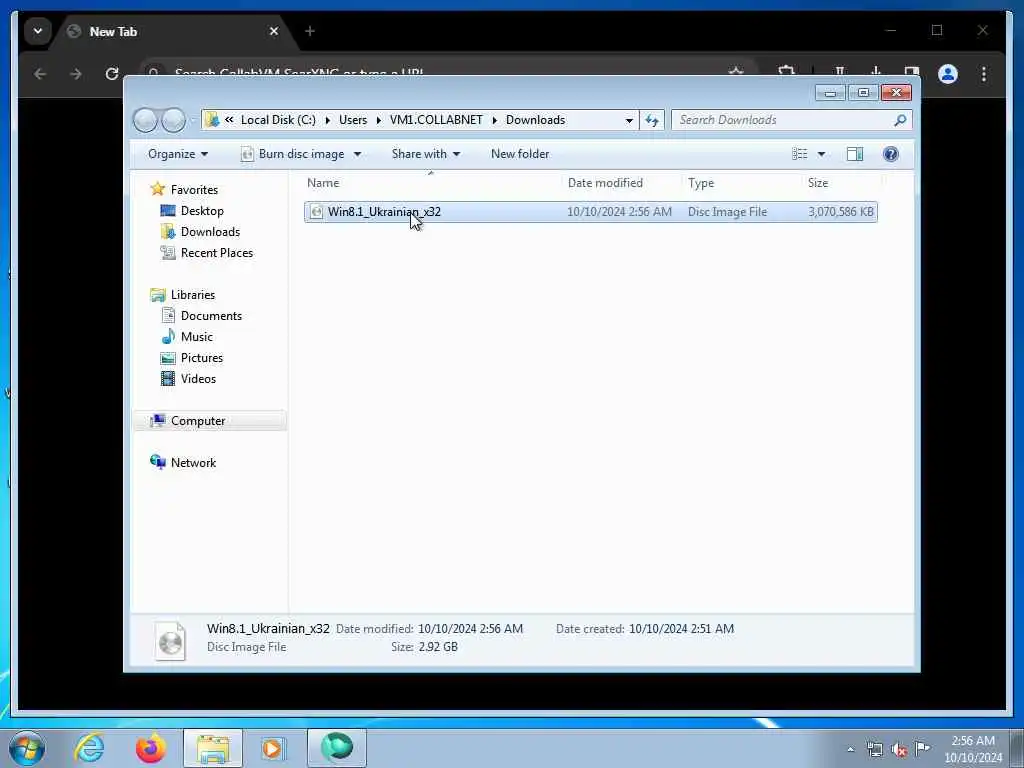Screen dimensions: 1024x768
Task: Show hidden tray icons arrow
Action: click(x=850, y=750)
